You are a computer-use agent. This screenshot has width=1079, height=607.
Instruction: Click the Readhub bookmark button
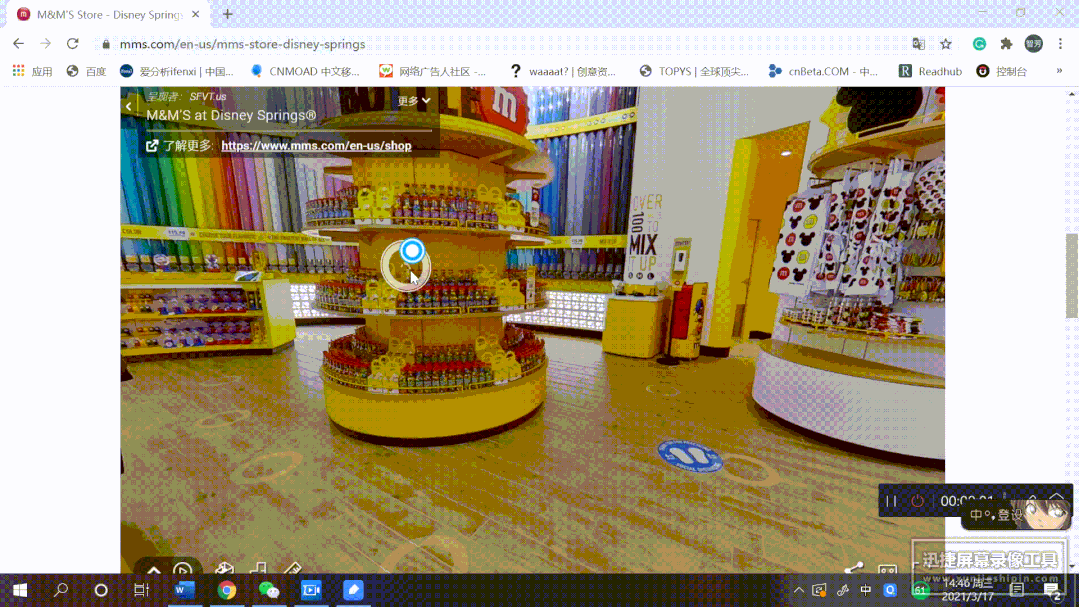pyautogui.click(x=928, y=71)
